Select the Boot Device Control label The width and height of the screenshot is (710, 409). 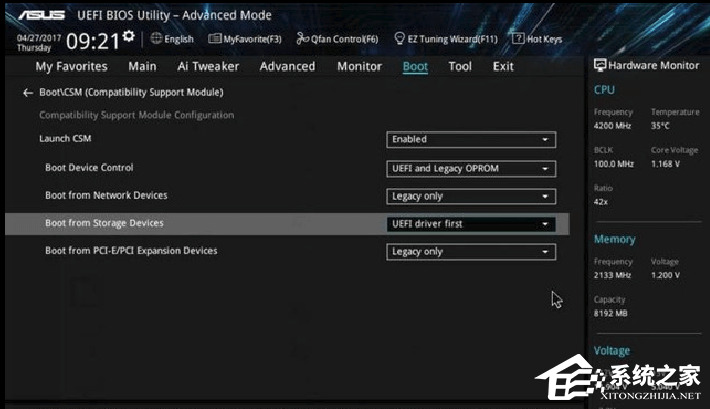point(89,168)
